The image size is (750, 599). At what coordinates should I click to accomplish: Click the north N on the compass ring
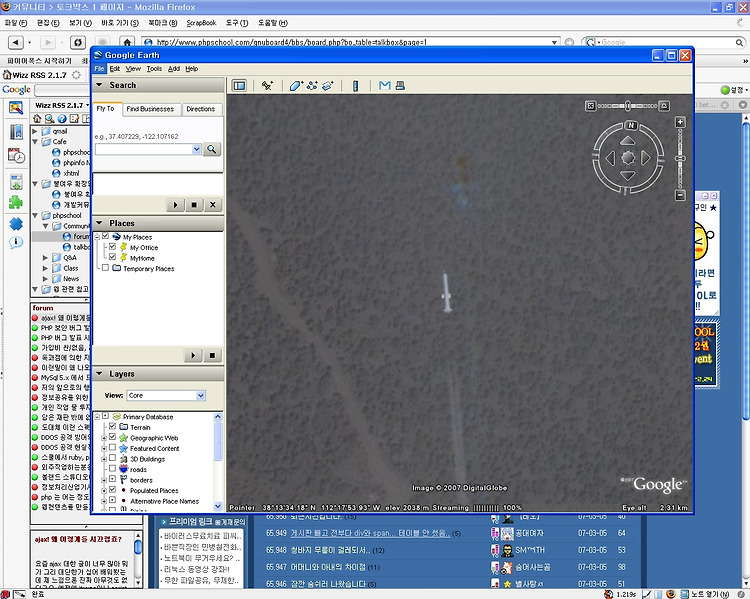pyautogui.click(x=631, y=125)
